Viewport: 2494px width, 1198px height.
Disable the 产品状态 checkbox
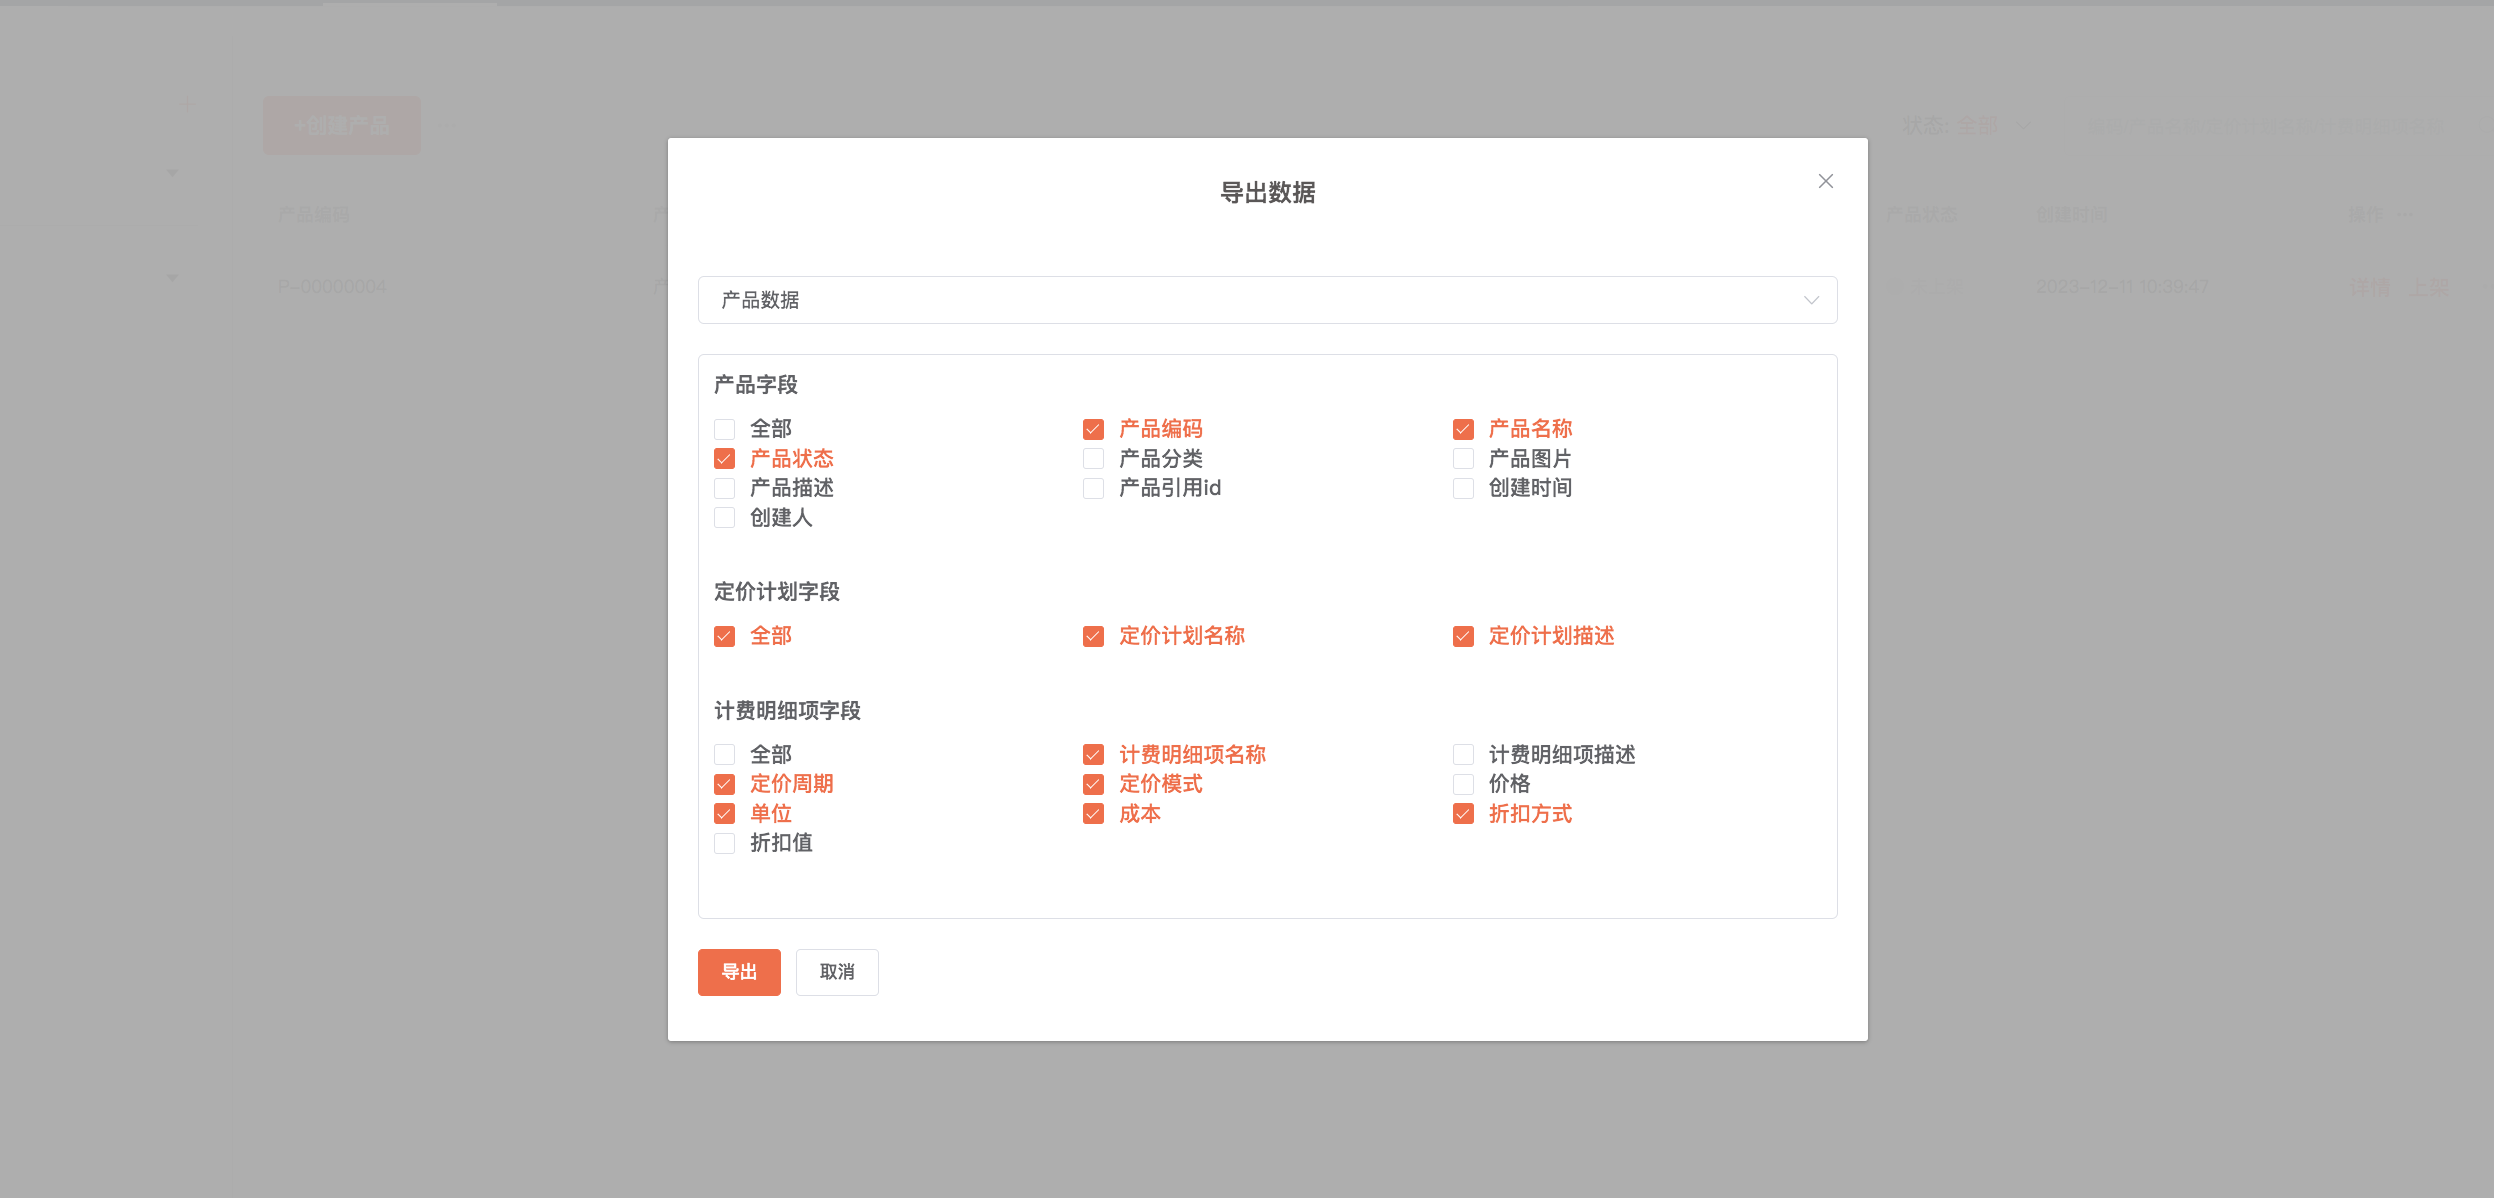click(725, 459)
